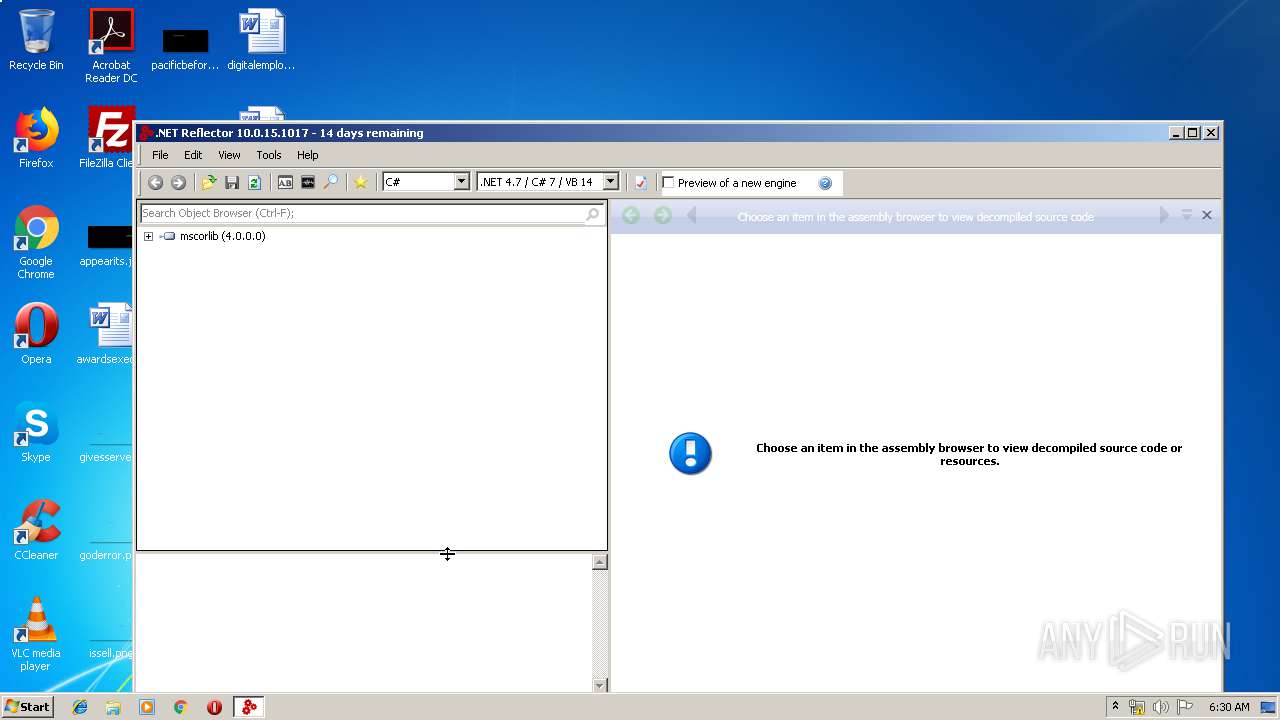This screenshot has width=1280, height=720.
Task: Open search with the magnifier toolbar icon
Action: point(331,182)
